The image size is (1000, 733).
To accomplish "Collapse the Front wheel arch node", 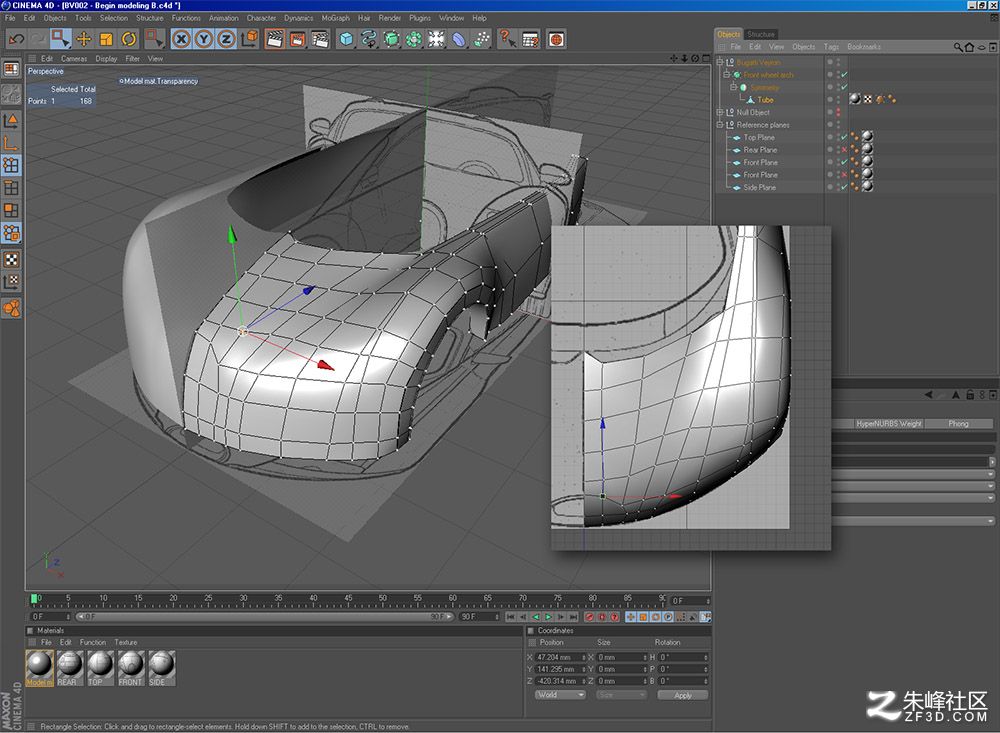I will click(x=726, y=75).
